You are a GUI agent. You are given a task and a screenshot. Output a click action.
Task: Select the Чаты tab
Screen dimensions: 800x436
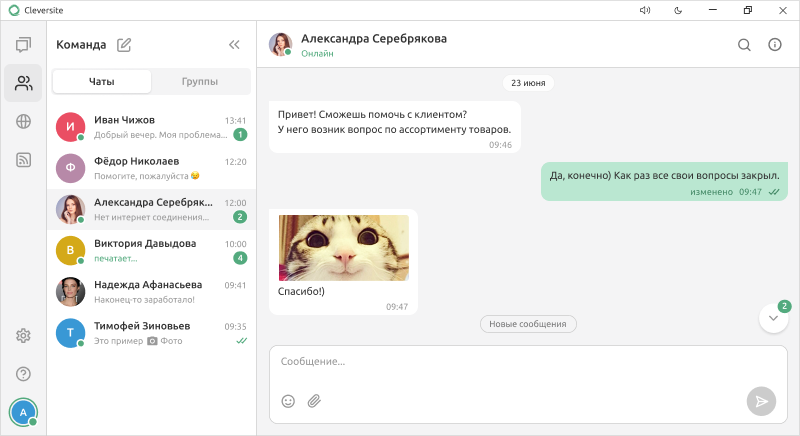pyautogui.click(x=102, y=81)
